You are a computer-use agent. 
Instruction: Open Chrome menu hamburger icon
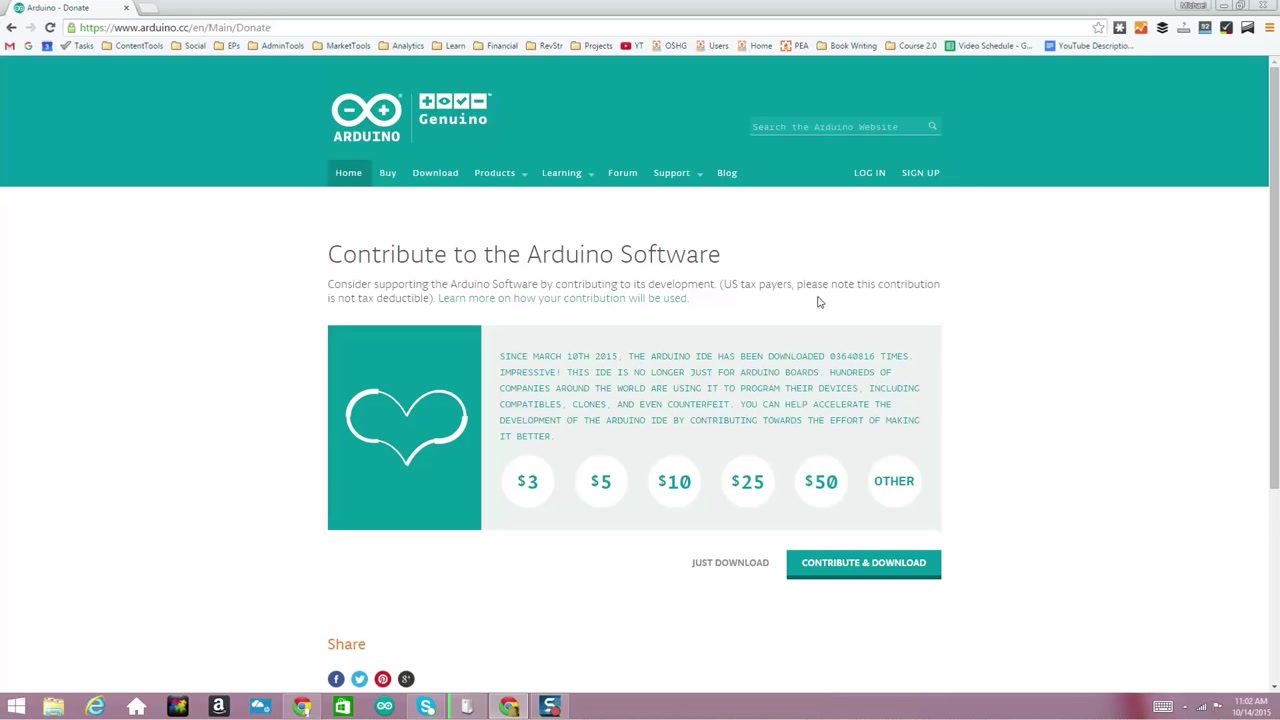tap(1268, 28)
